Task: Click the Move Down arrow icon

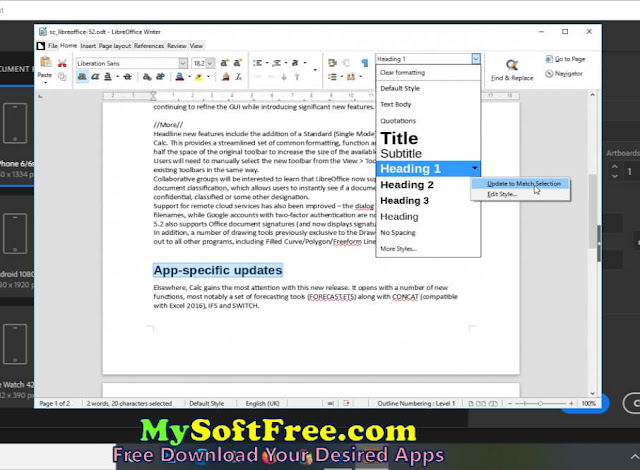Action: click(x=284, y=77)
